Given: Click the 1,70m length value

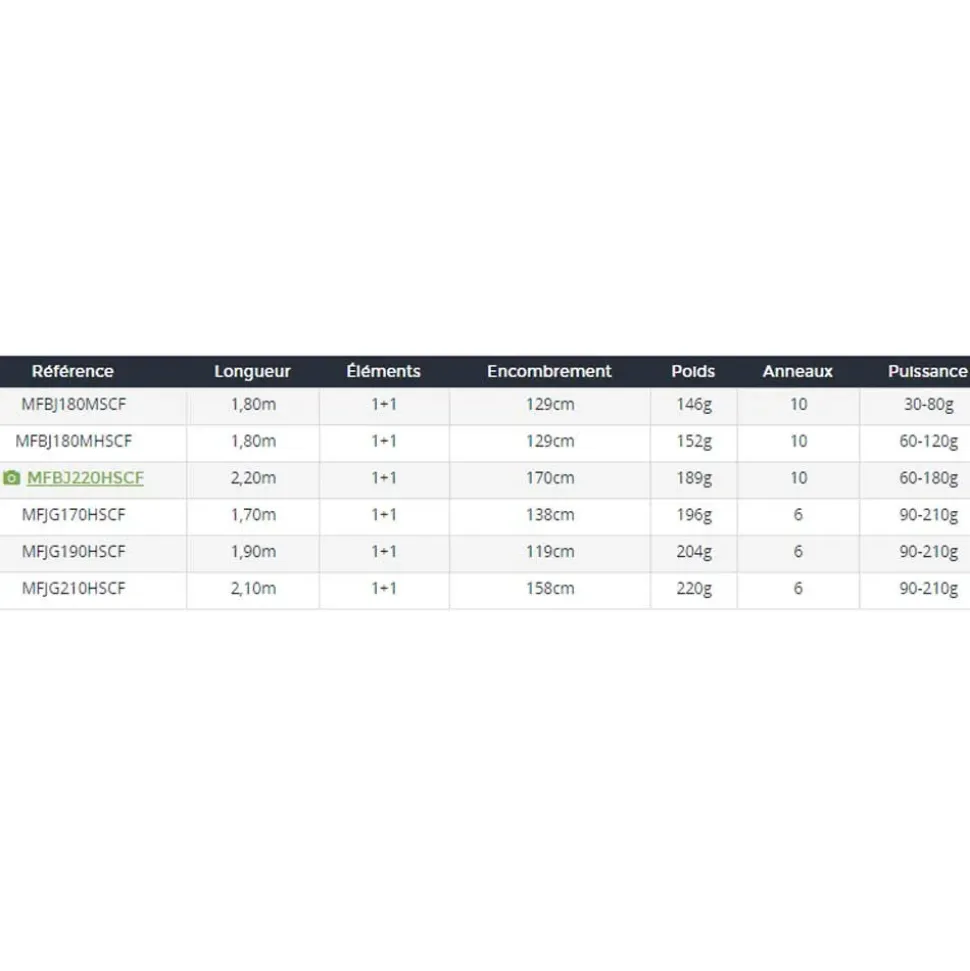Looking at the screenshot, I should (253, 515).
